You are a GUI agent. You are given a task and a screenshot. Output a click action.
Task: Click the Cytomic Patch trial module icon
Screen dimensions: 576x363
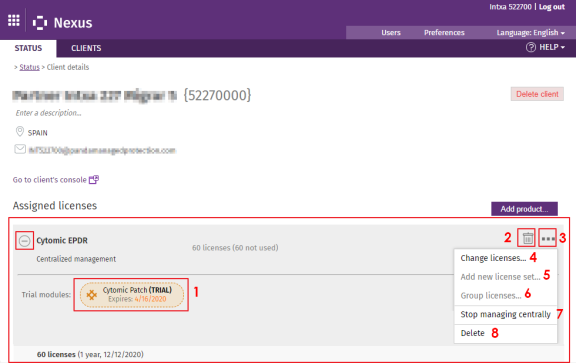click(x=91, y=295)
